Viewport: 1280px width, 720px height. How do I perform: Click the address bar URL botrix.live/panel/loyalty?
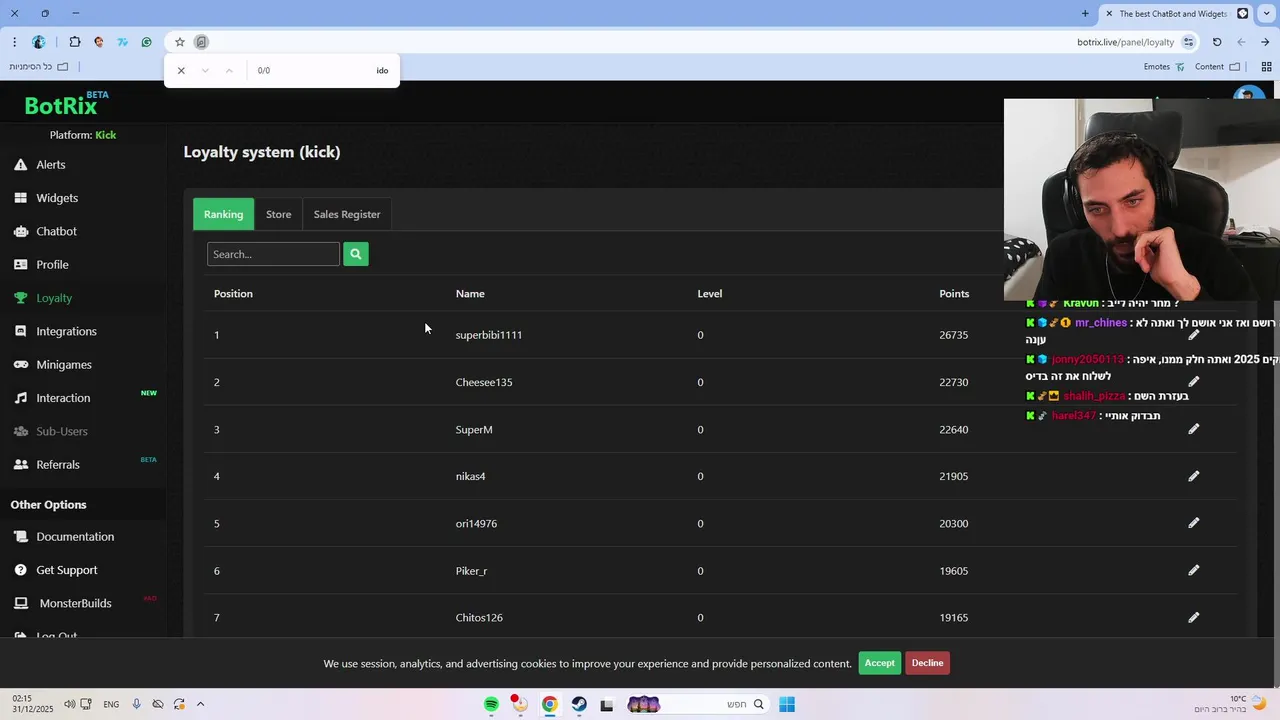(1125, 42)
